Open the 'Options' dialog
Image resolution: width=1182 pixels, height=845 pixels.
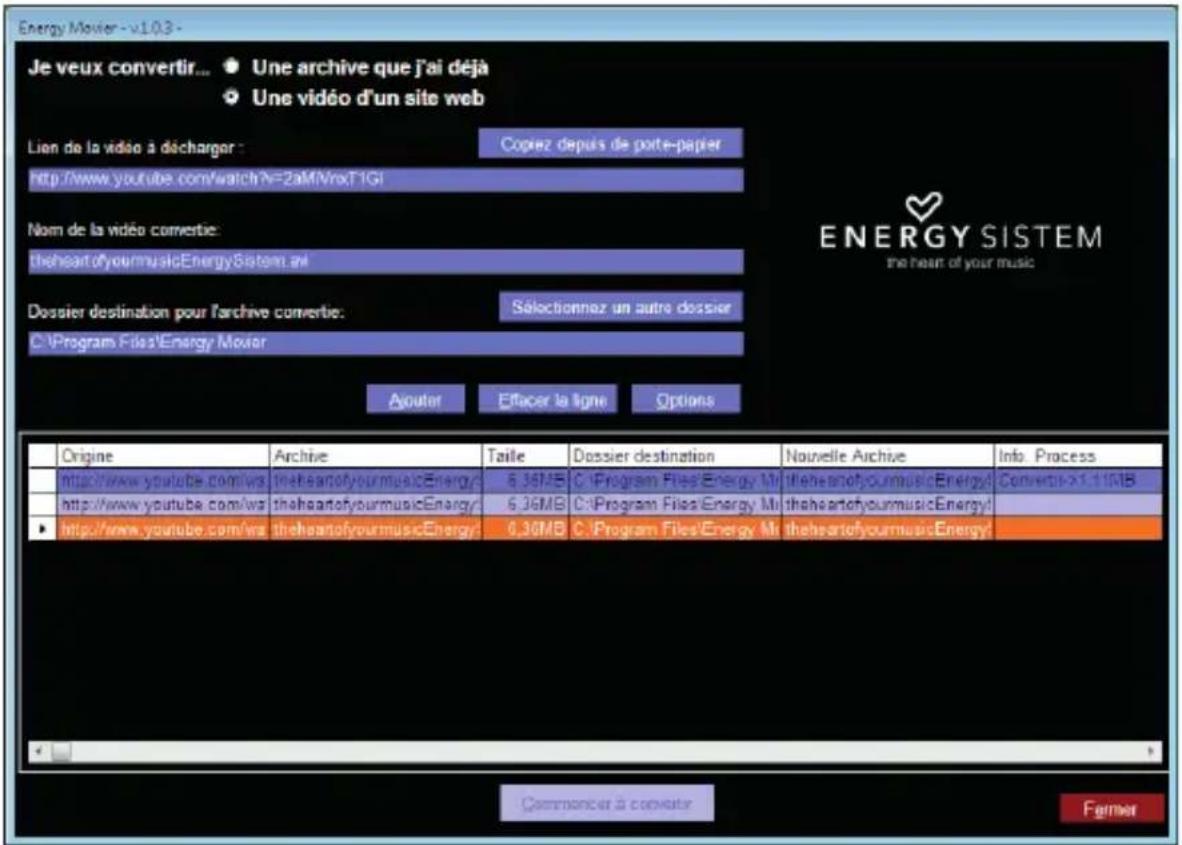click(687, 401)
